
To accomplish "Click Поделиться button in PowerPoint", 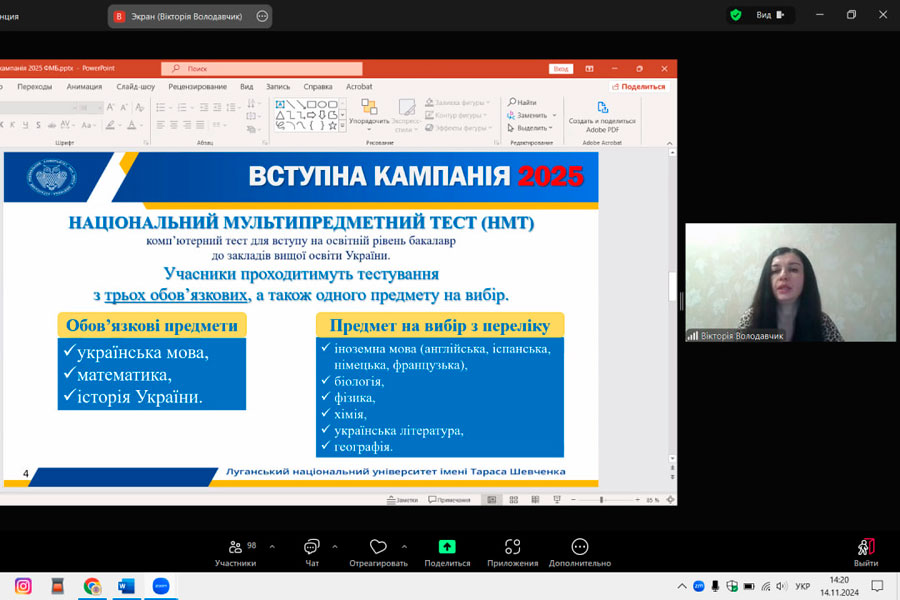I will [638, 87].
